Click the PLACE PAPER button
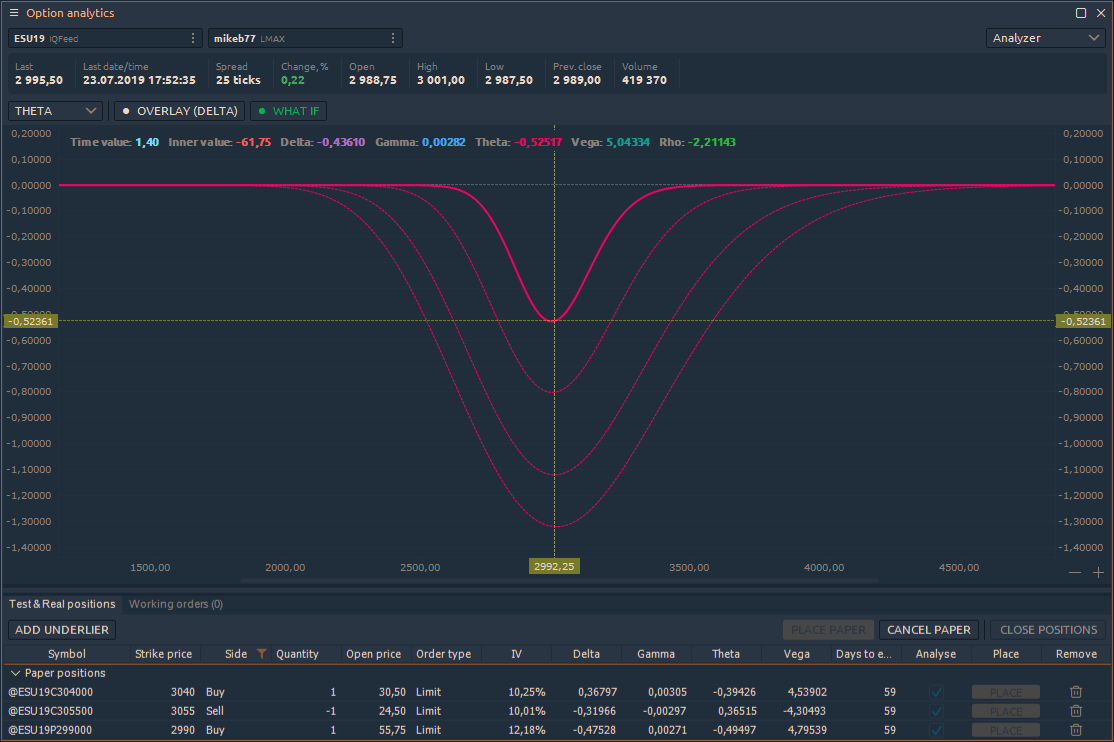 828,630
